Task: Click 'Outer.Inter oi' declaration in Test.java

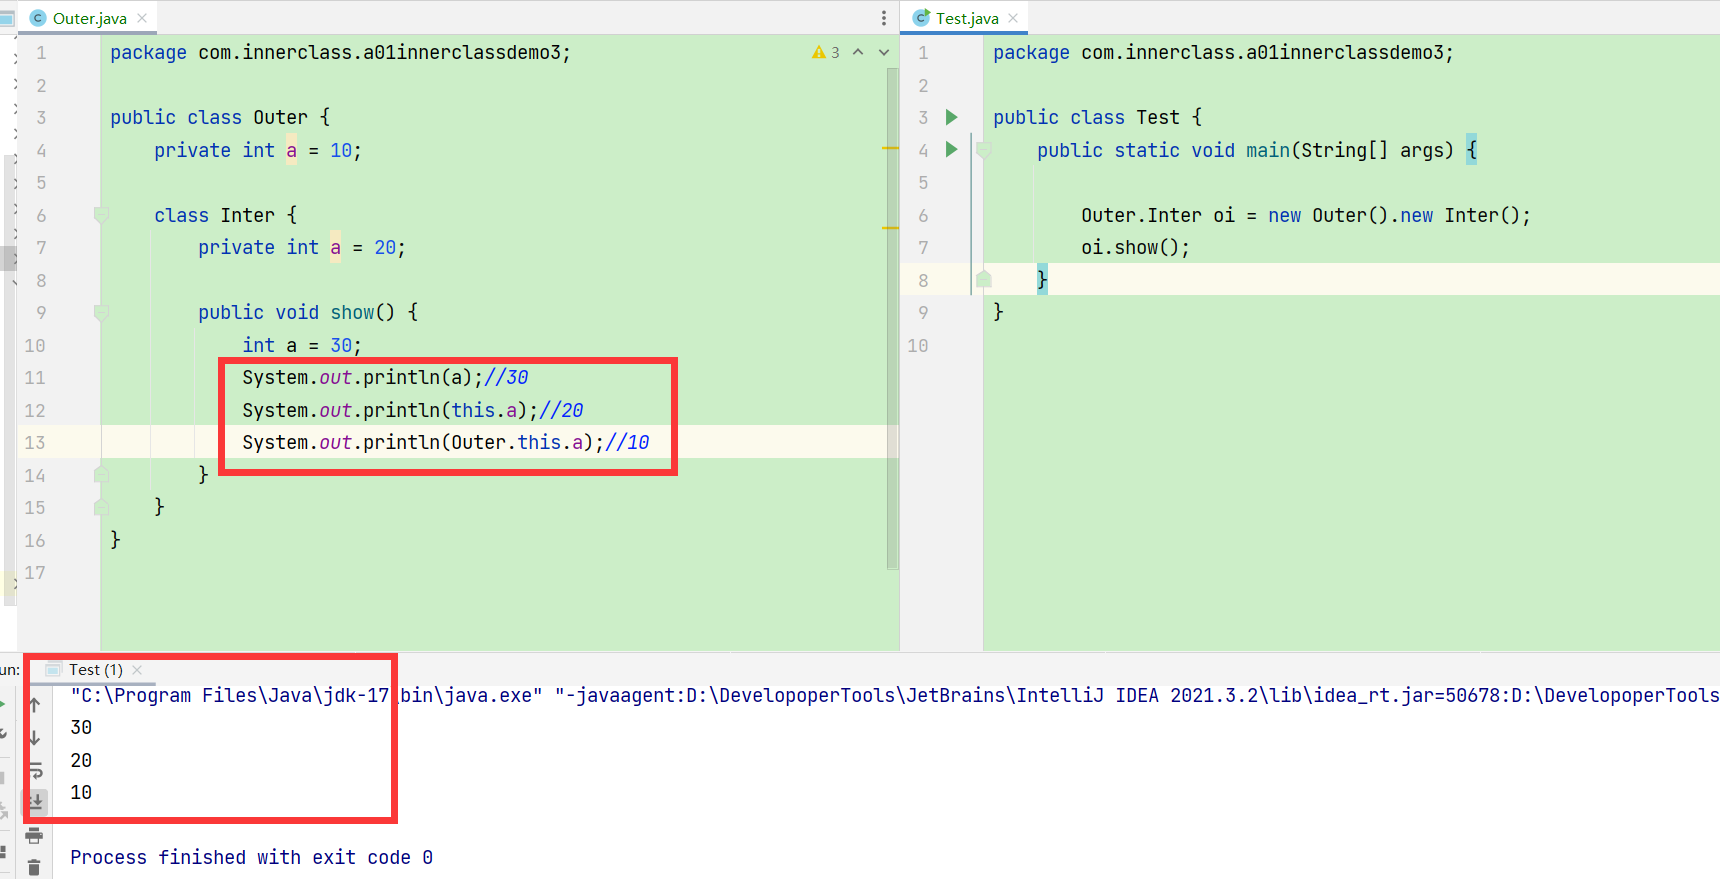Action: tap(1158, 215)
